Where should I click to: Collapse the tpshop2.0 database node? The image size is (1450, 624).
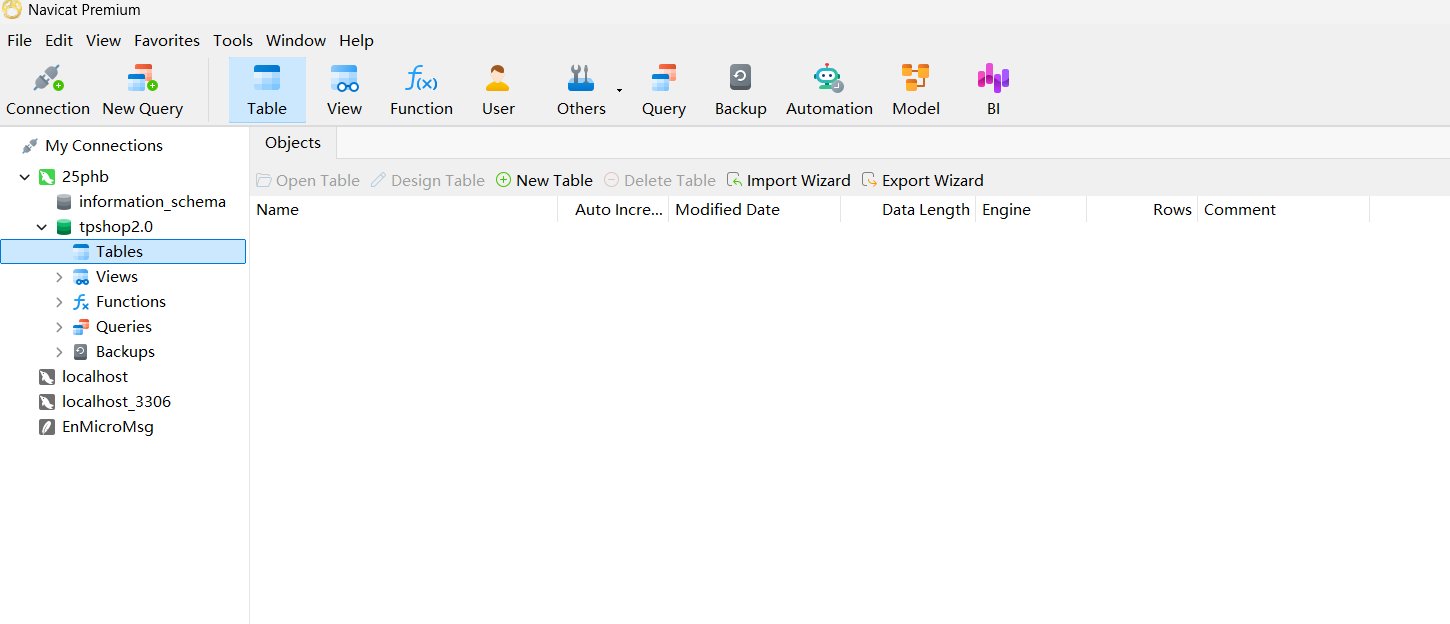point(42,227)
